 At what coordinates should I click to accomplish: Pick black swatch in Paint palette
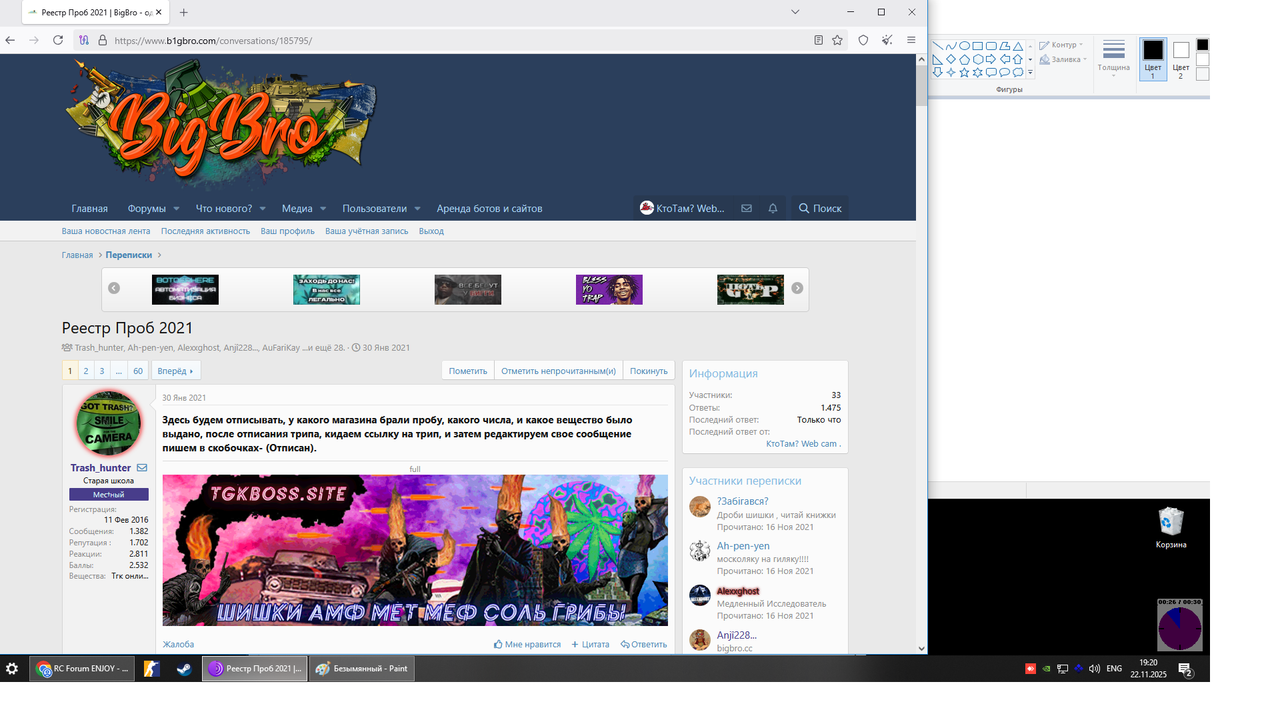coord(1202,45)
